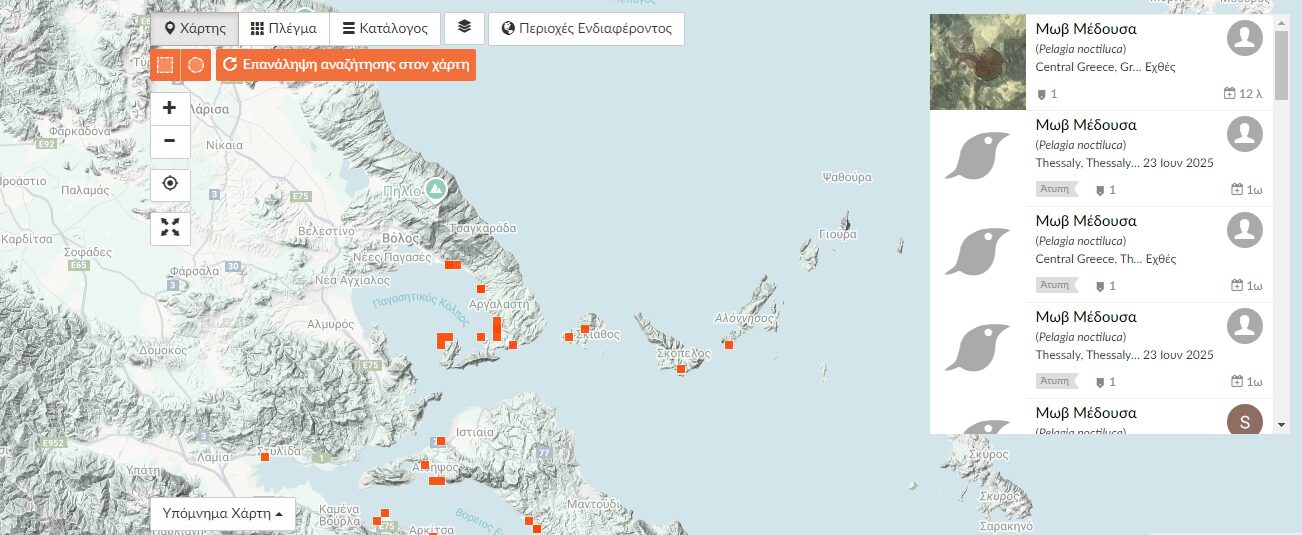Click the scroll down arrow in observations list
The width and height of the screenshot is (1302, 535).
pyautogui.click(x=1282, y=425)
